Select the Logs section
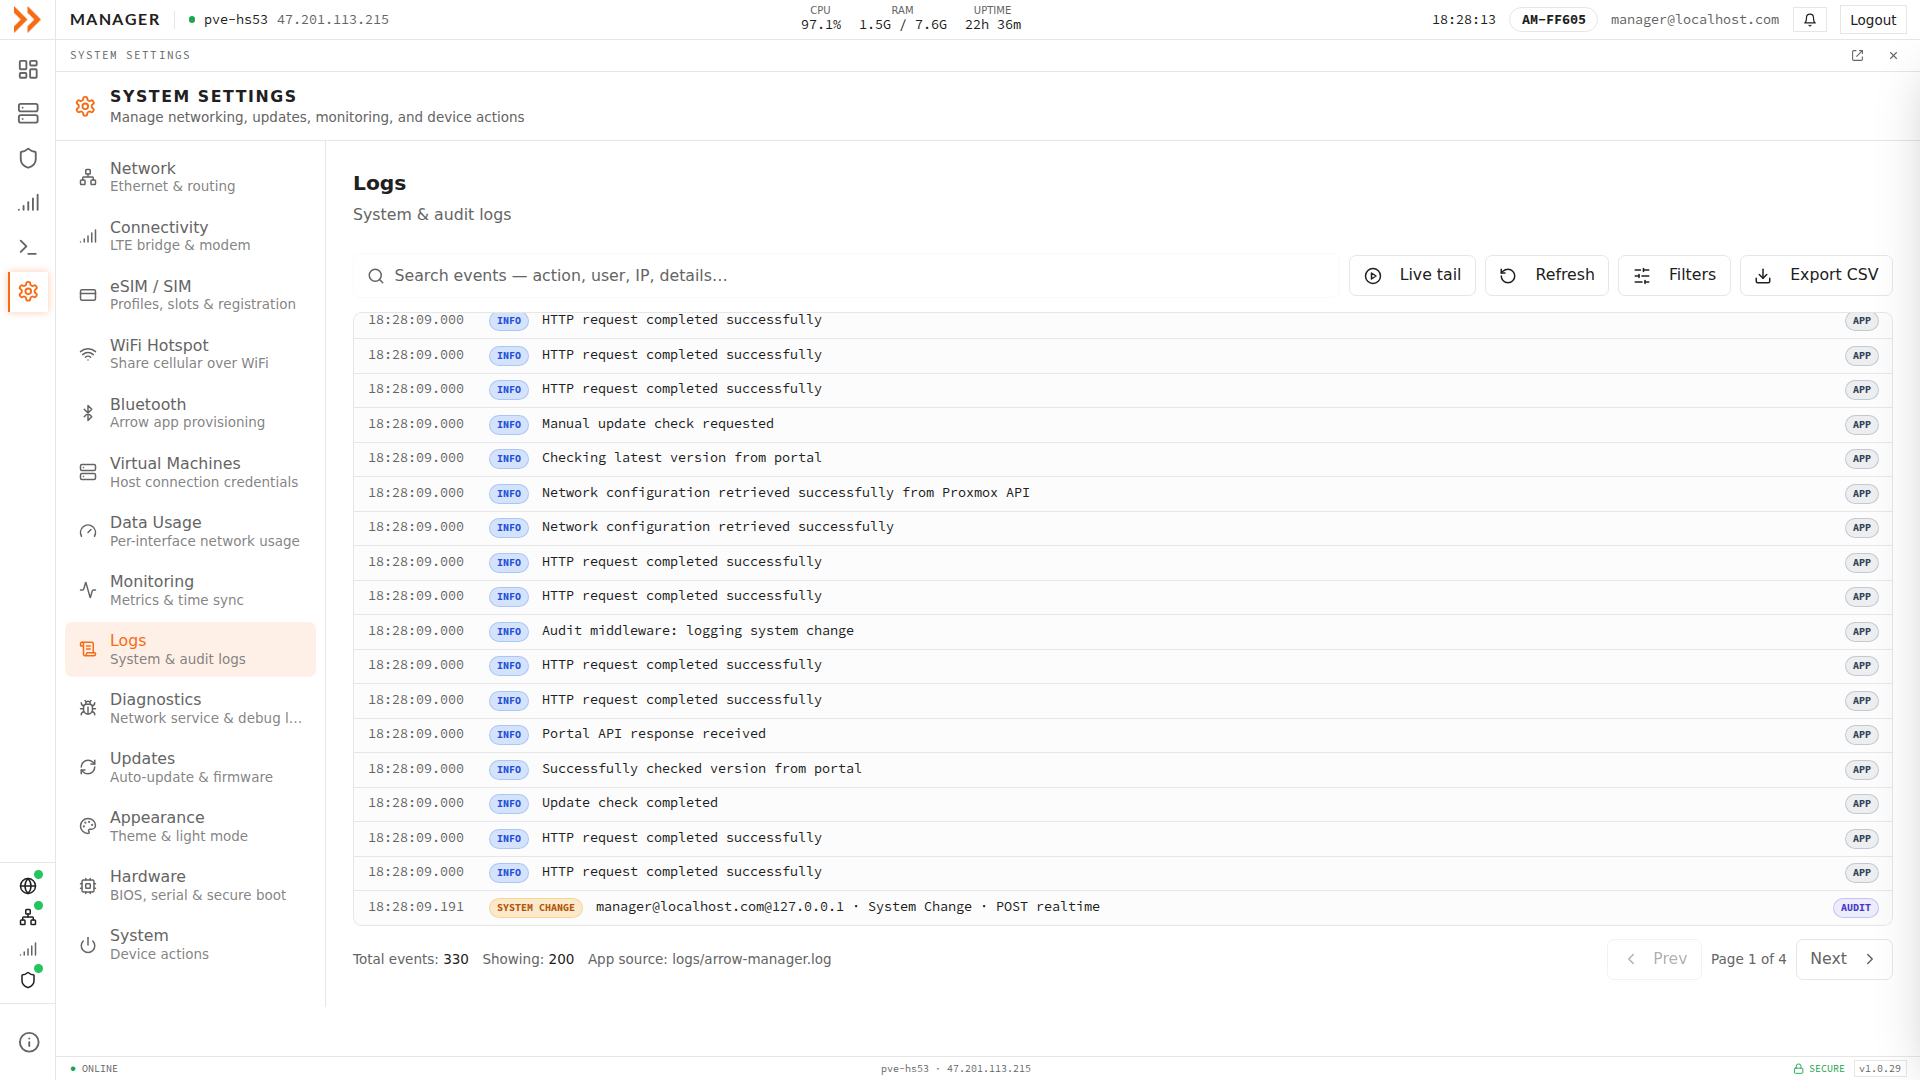Screen dimensions: 1920x1080 190,649
